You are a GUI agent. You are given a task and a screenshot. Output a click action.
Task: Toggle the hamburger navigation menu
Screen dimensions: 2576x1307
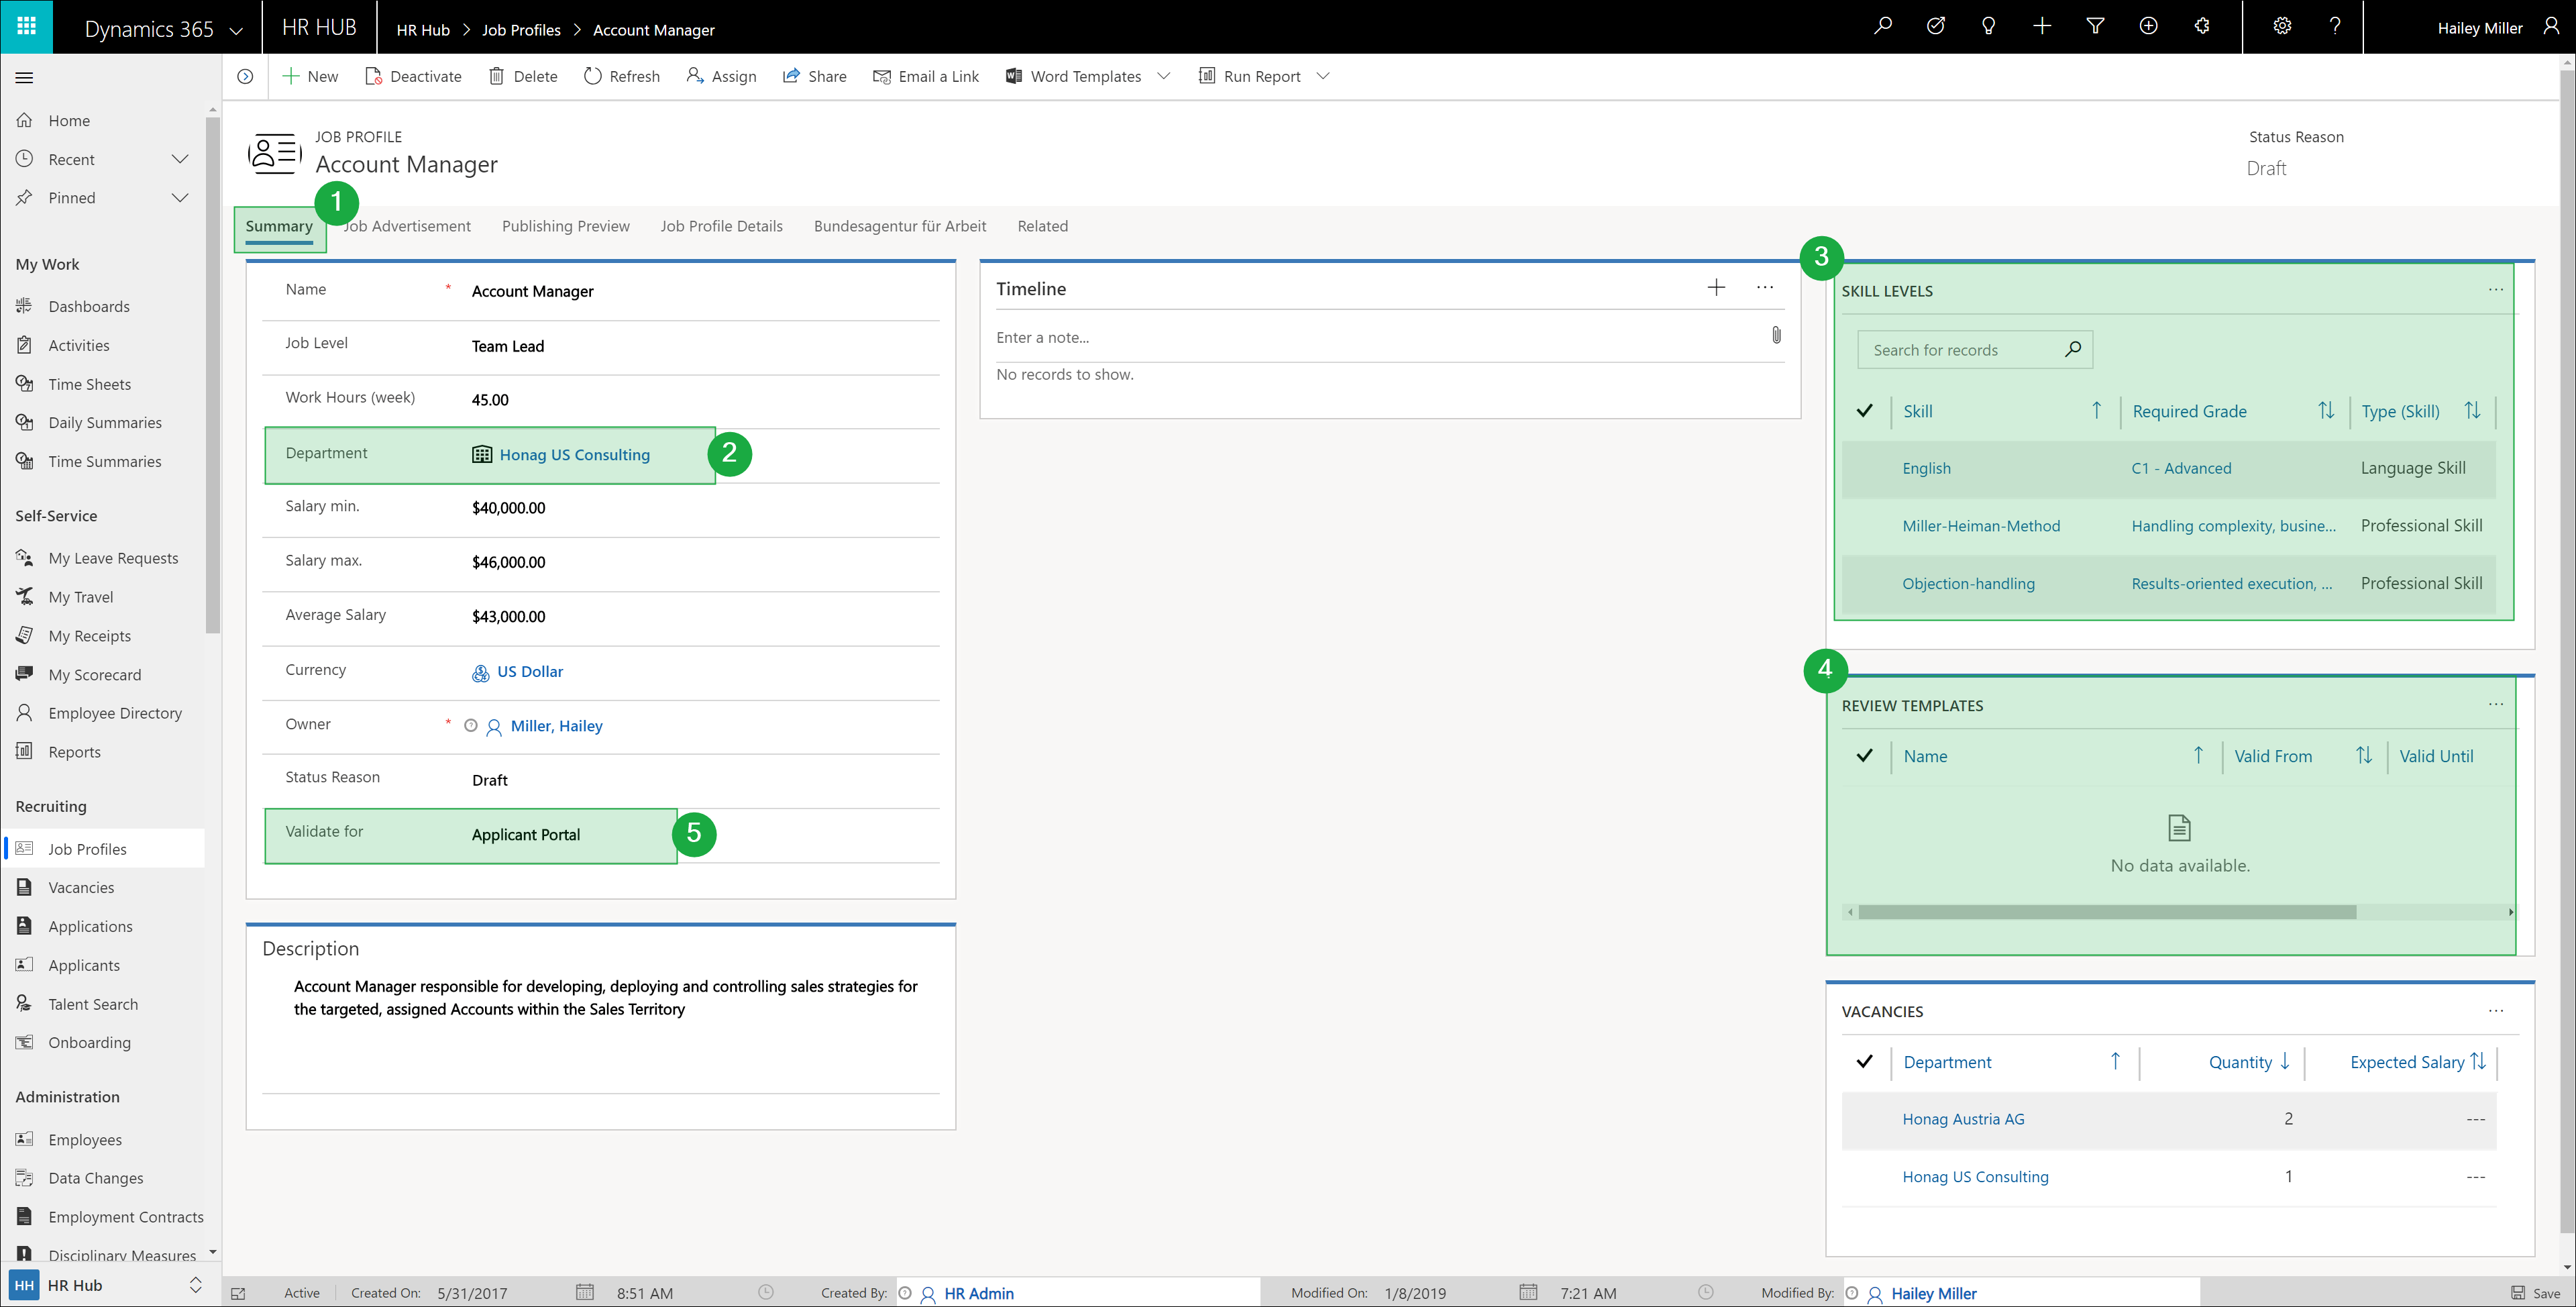[x=25, y=77]
